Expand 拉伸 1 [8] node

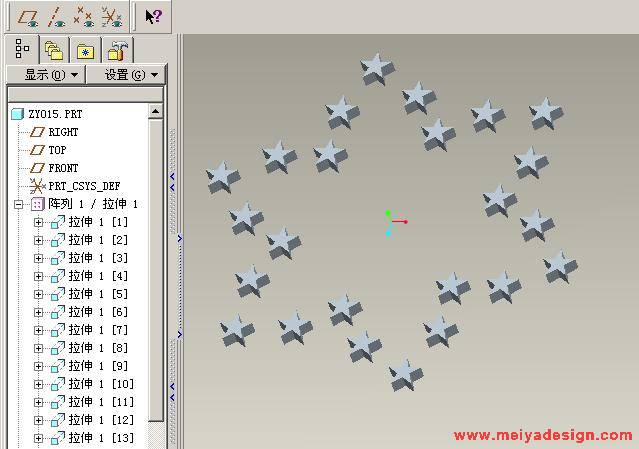(x=38, y=348)
